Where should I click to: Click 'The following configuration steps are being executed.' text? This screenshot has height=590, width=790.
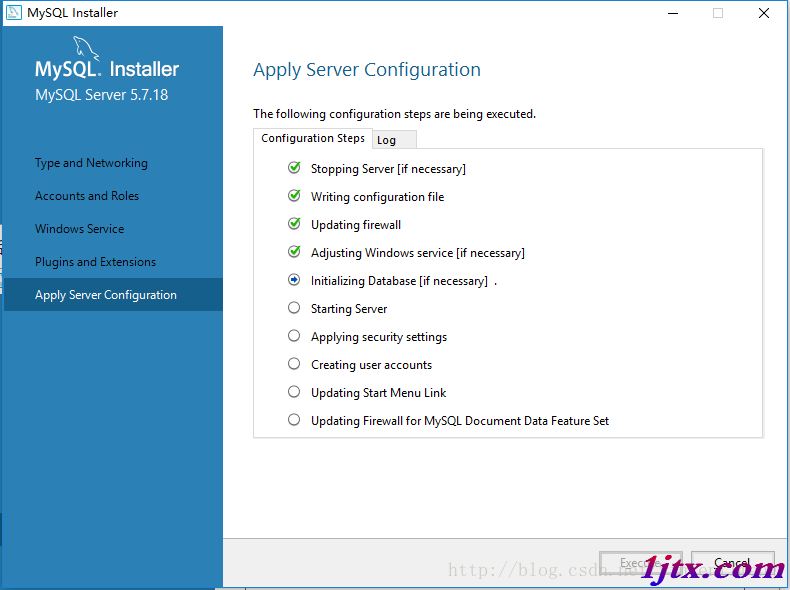(394, 114)
